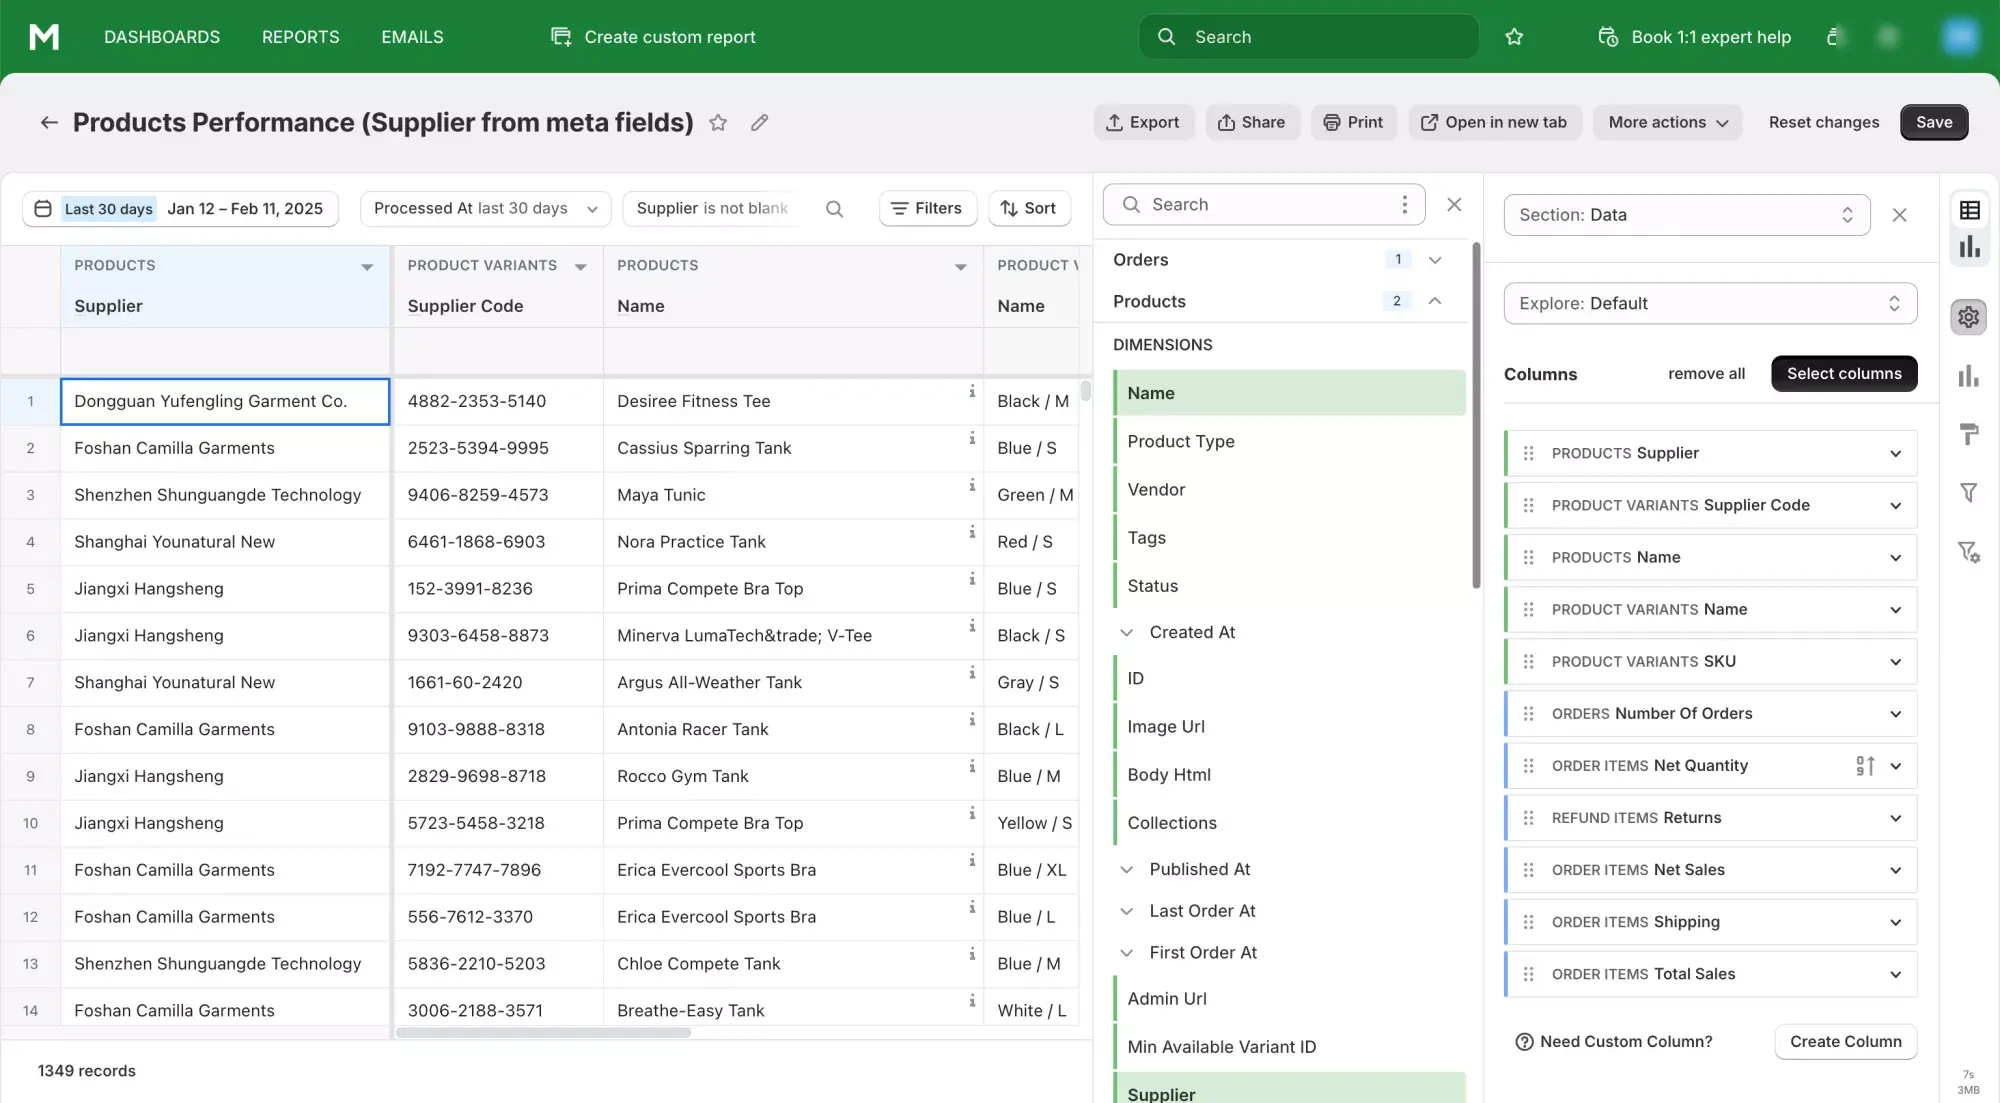Open the More actions dropdown

[x=1667, y=122]
